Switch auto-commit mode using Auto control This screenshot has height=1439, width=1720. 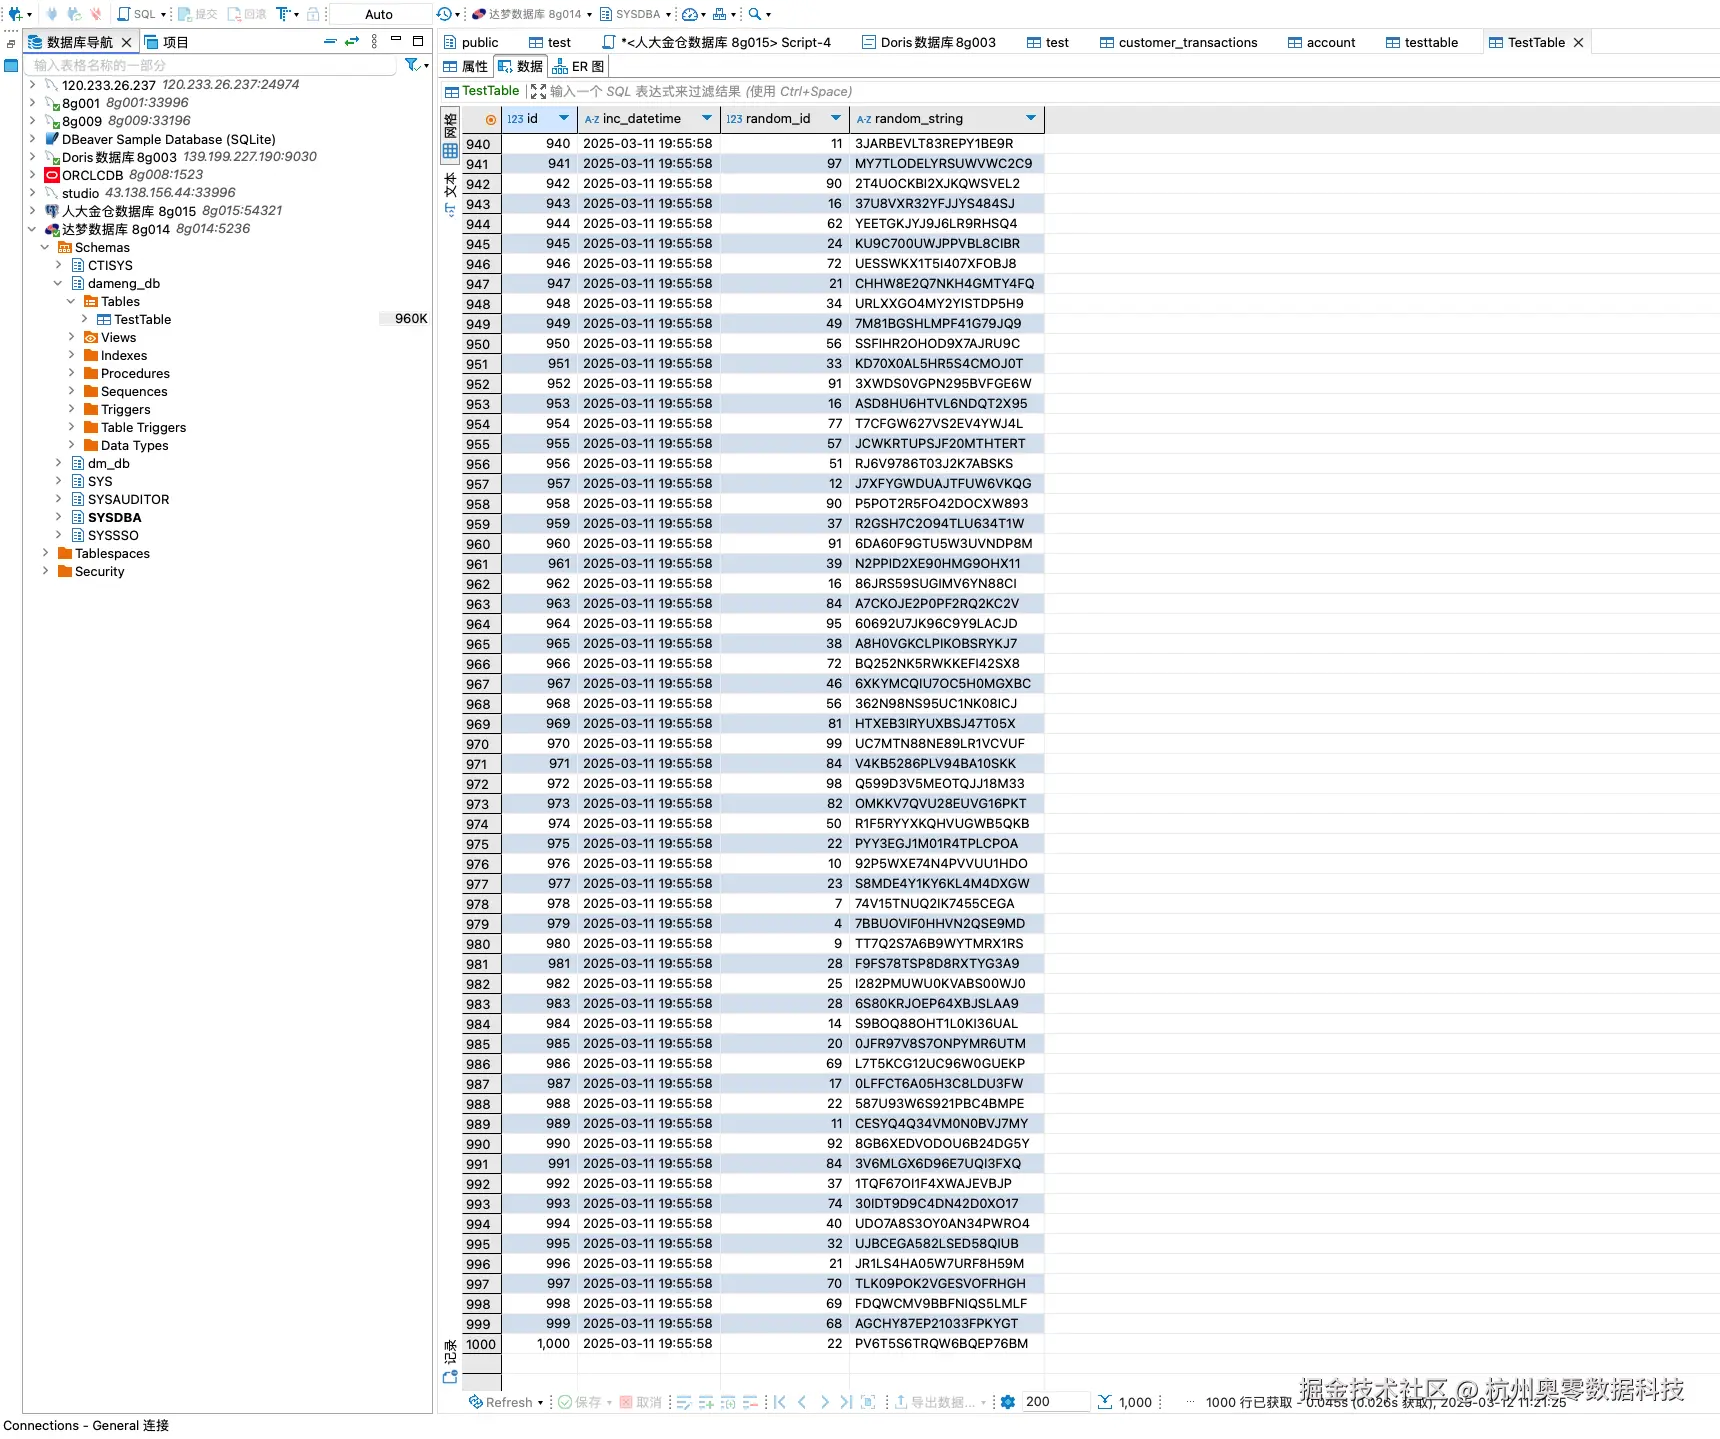point(378,14)
